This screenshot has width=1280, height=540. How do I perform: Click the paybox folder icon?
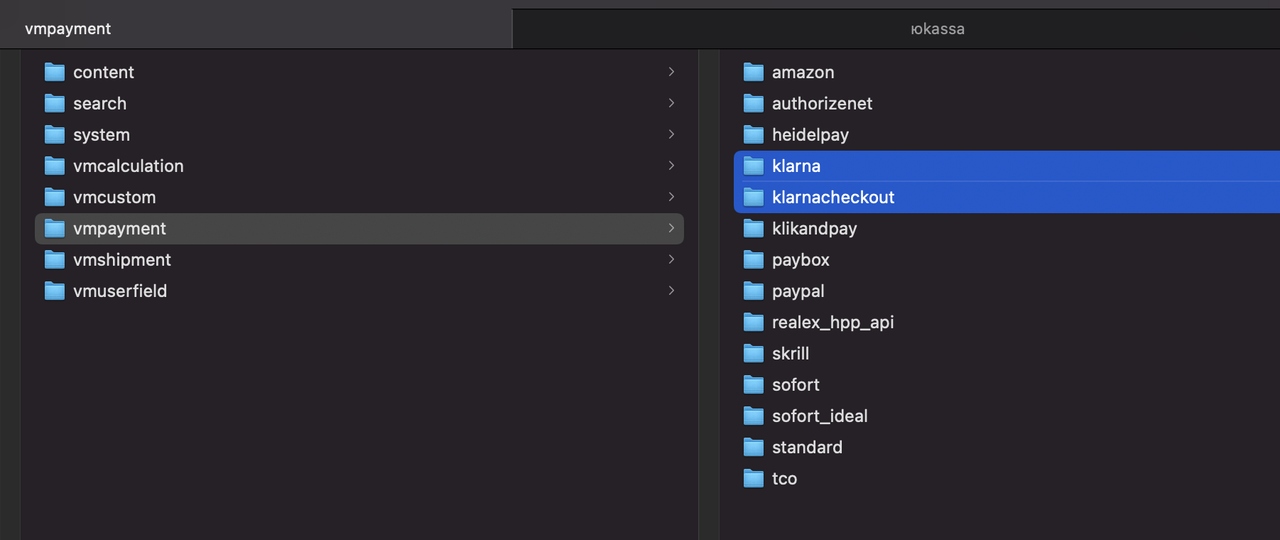pos(754,259)
